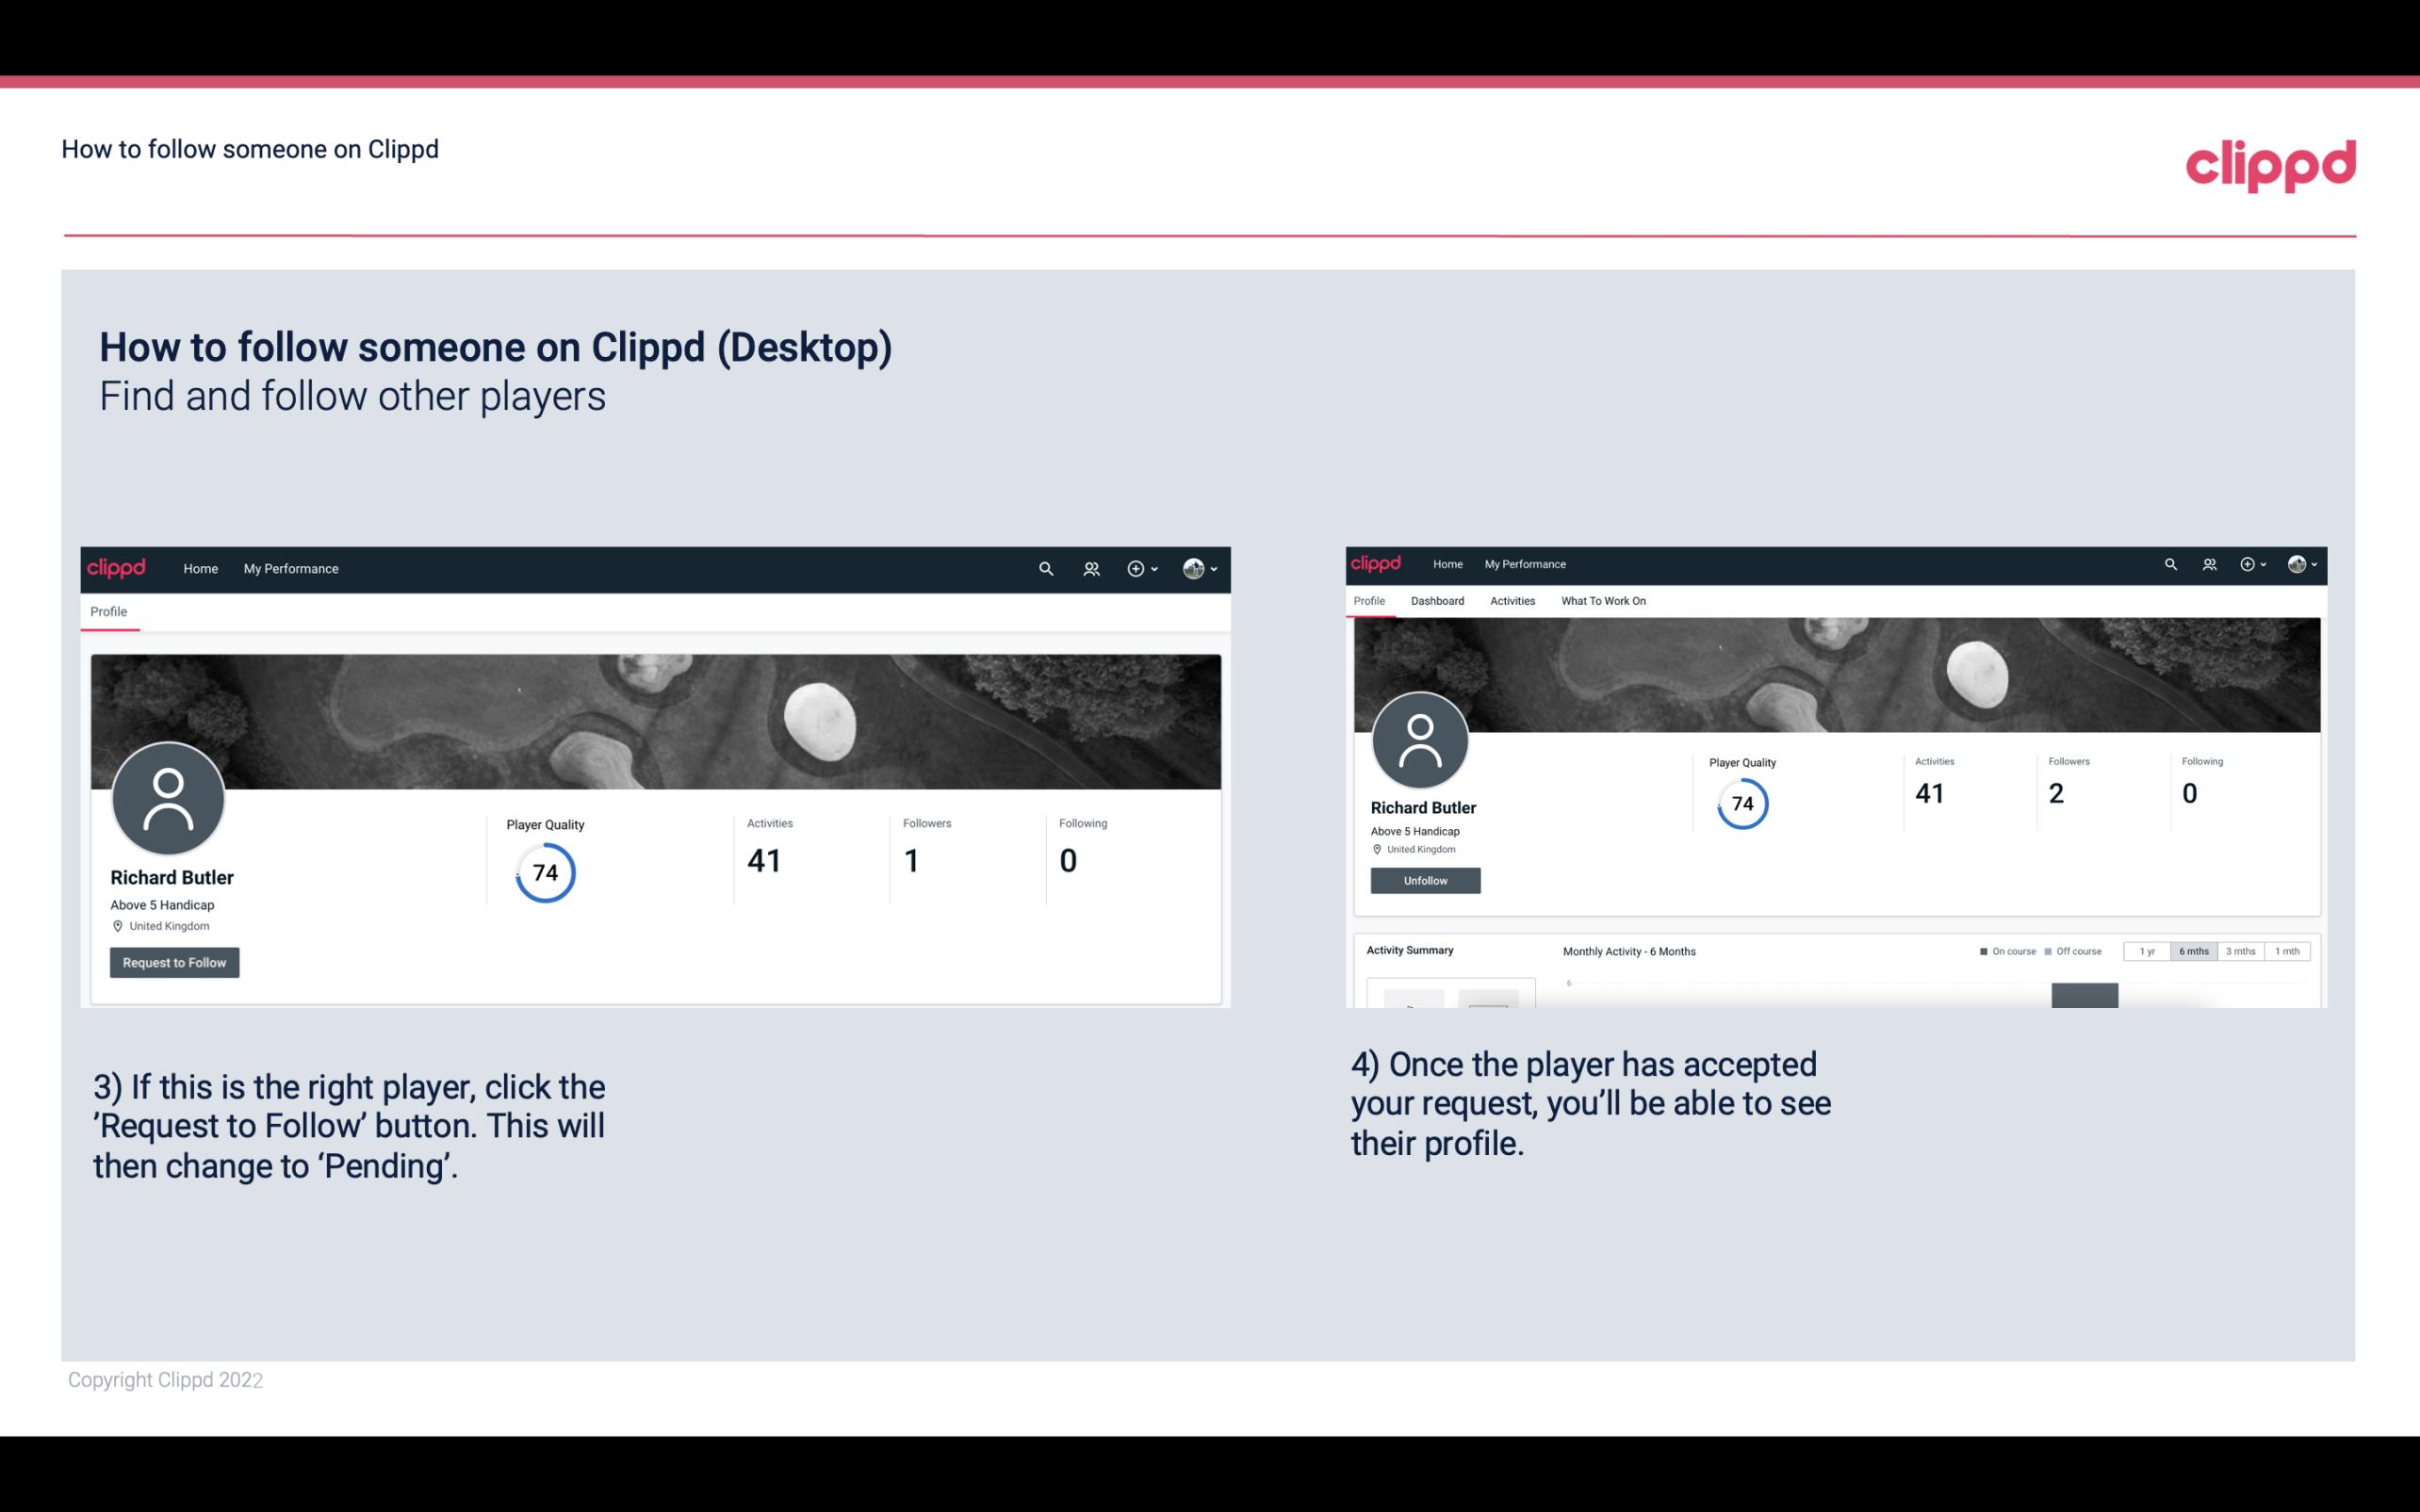Click the search icon on right desktop

2169,564
